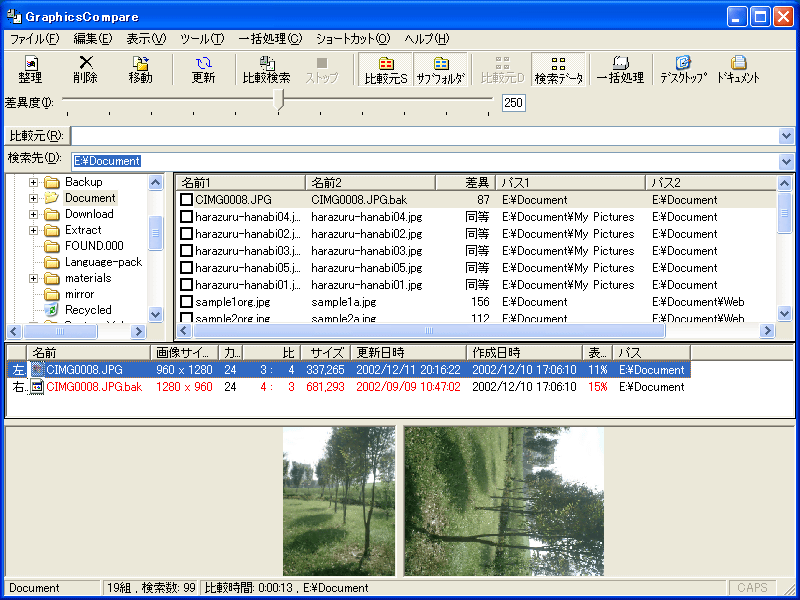This screenshot has height=600, width=800.
Task: Check the harazuru-hanabi01 row checkbox
Action: tap(187, 285)
